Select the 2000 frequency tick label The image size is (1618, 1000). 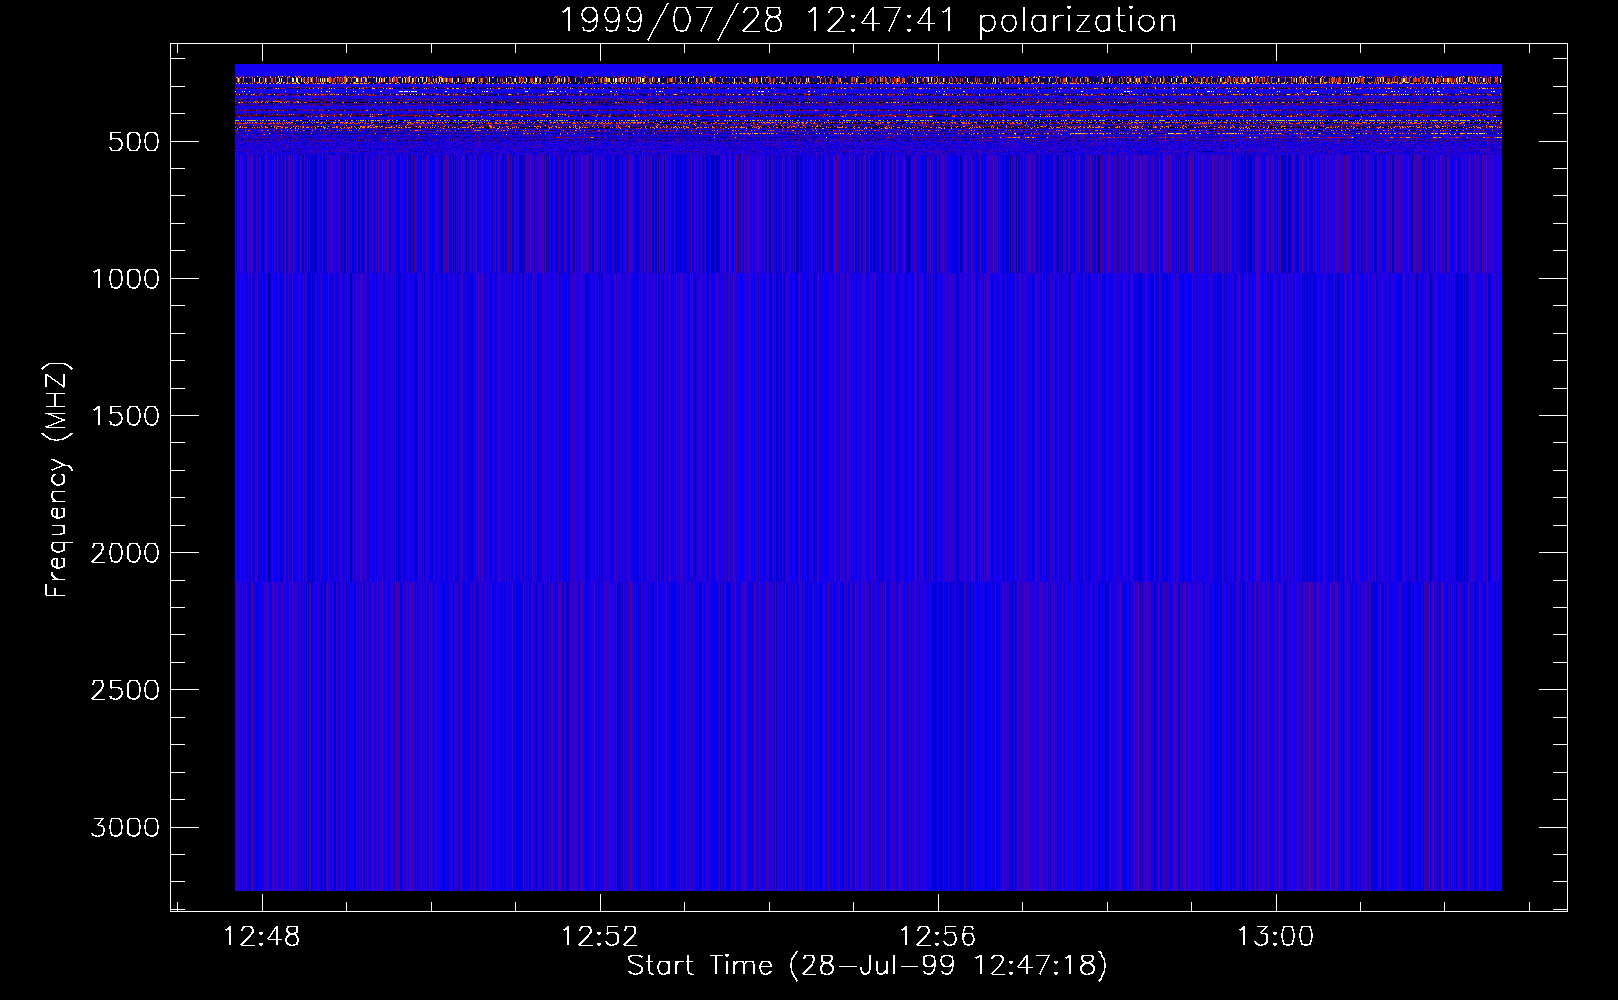[x=125, y=553]
